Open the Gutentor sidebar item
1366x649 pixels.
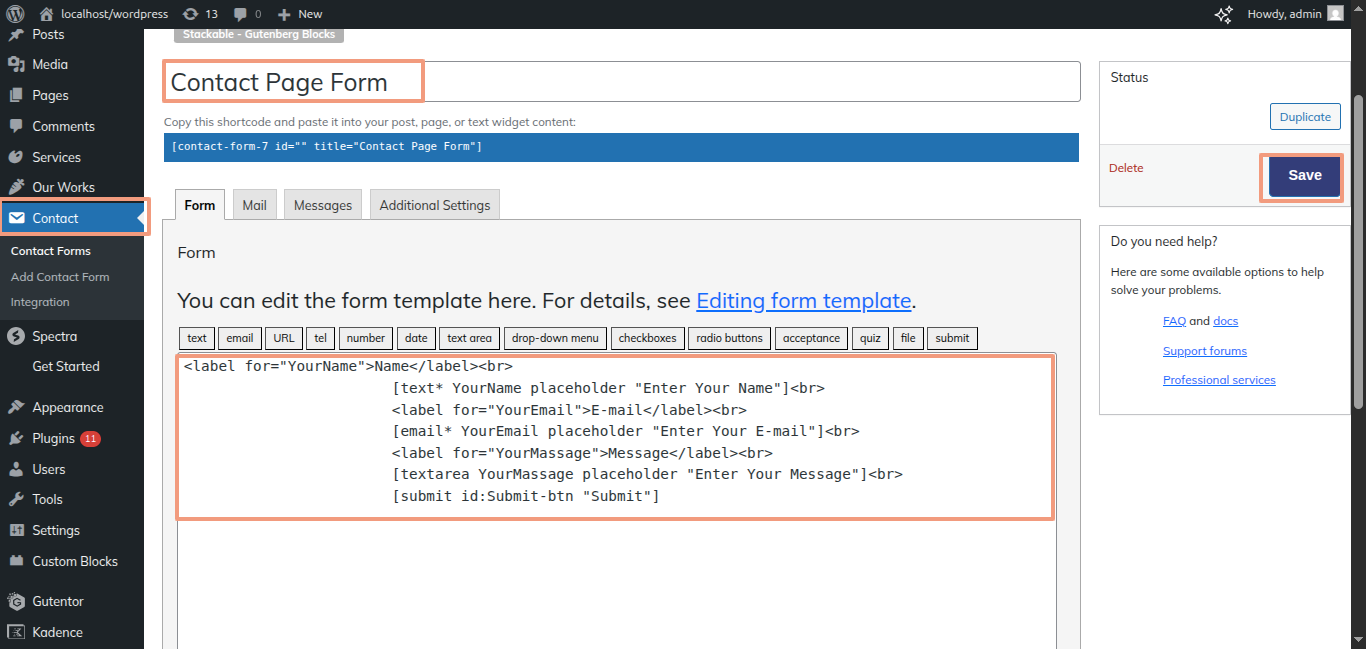pyautogui.click(x=58, y=601)
